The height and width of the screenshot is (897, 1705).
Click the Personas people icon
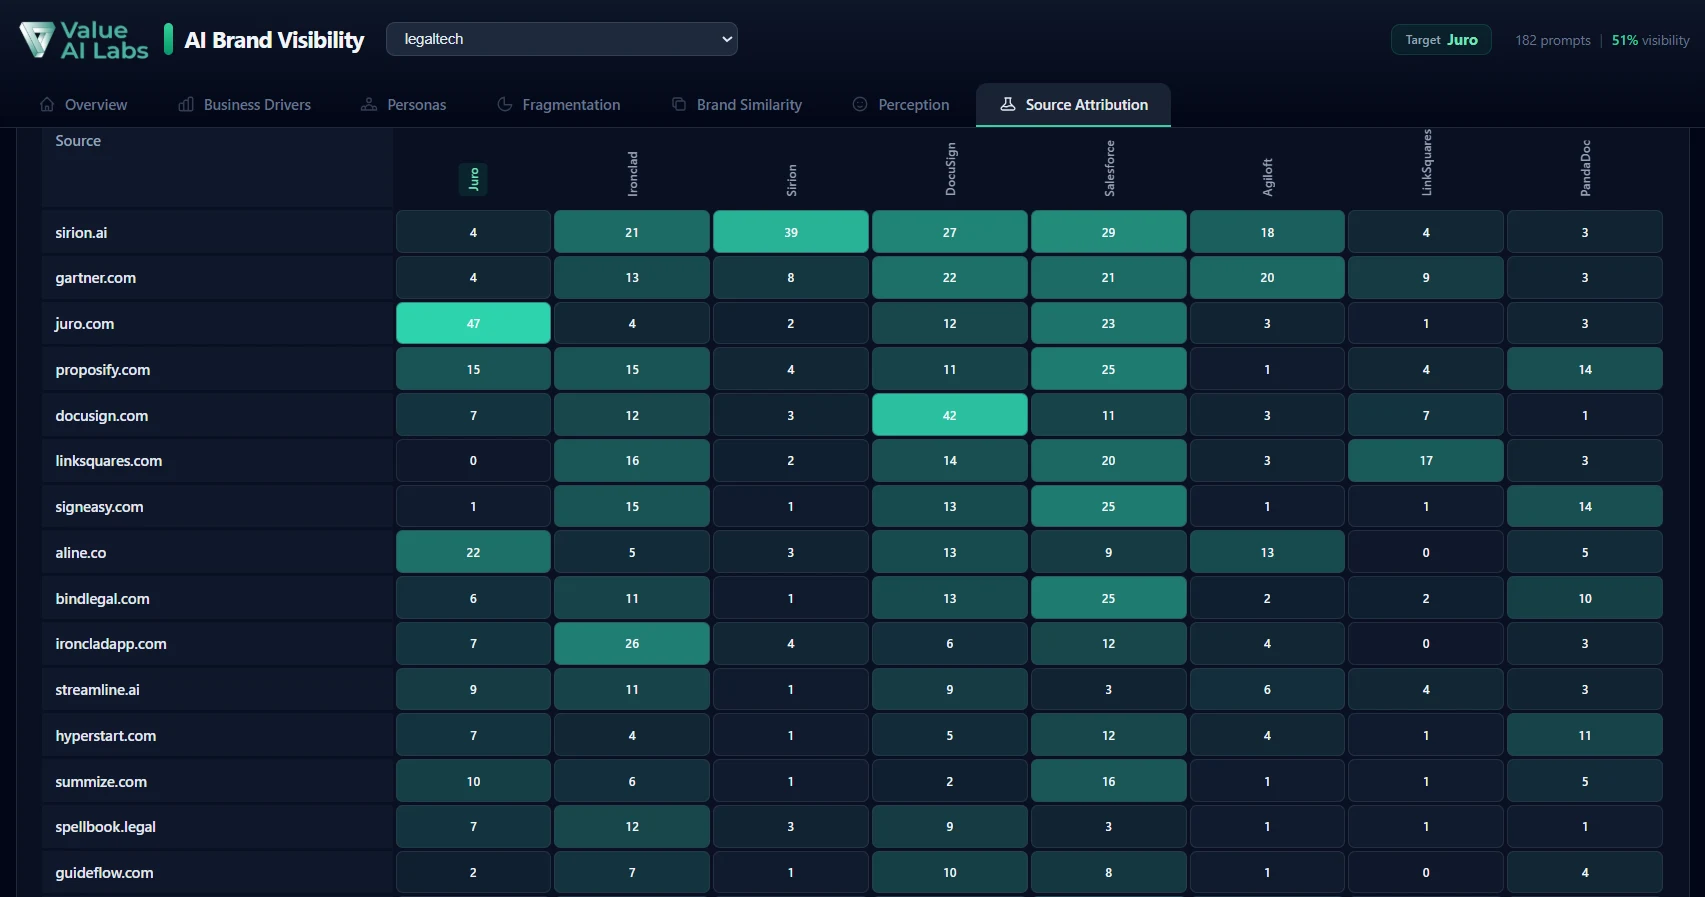[x=369, y=104]
